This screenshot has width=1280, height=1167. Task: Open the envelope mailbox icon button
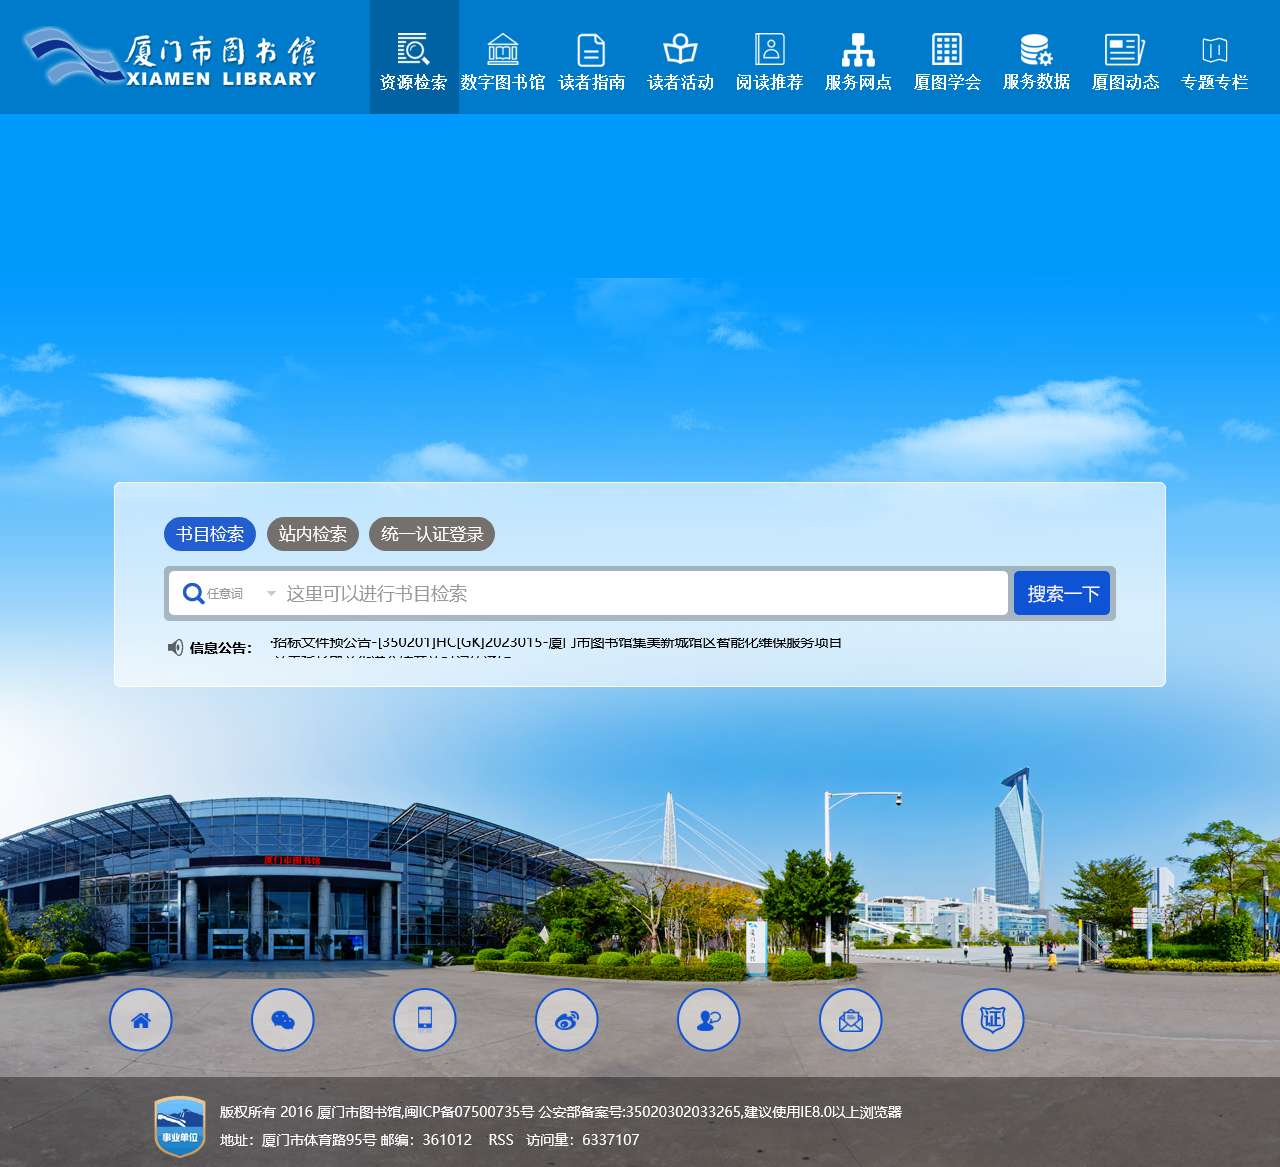coord(851,1020)
